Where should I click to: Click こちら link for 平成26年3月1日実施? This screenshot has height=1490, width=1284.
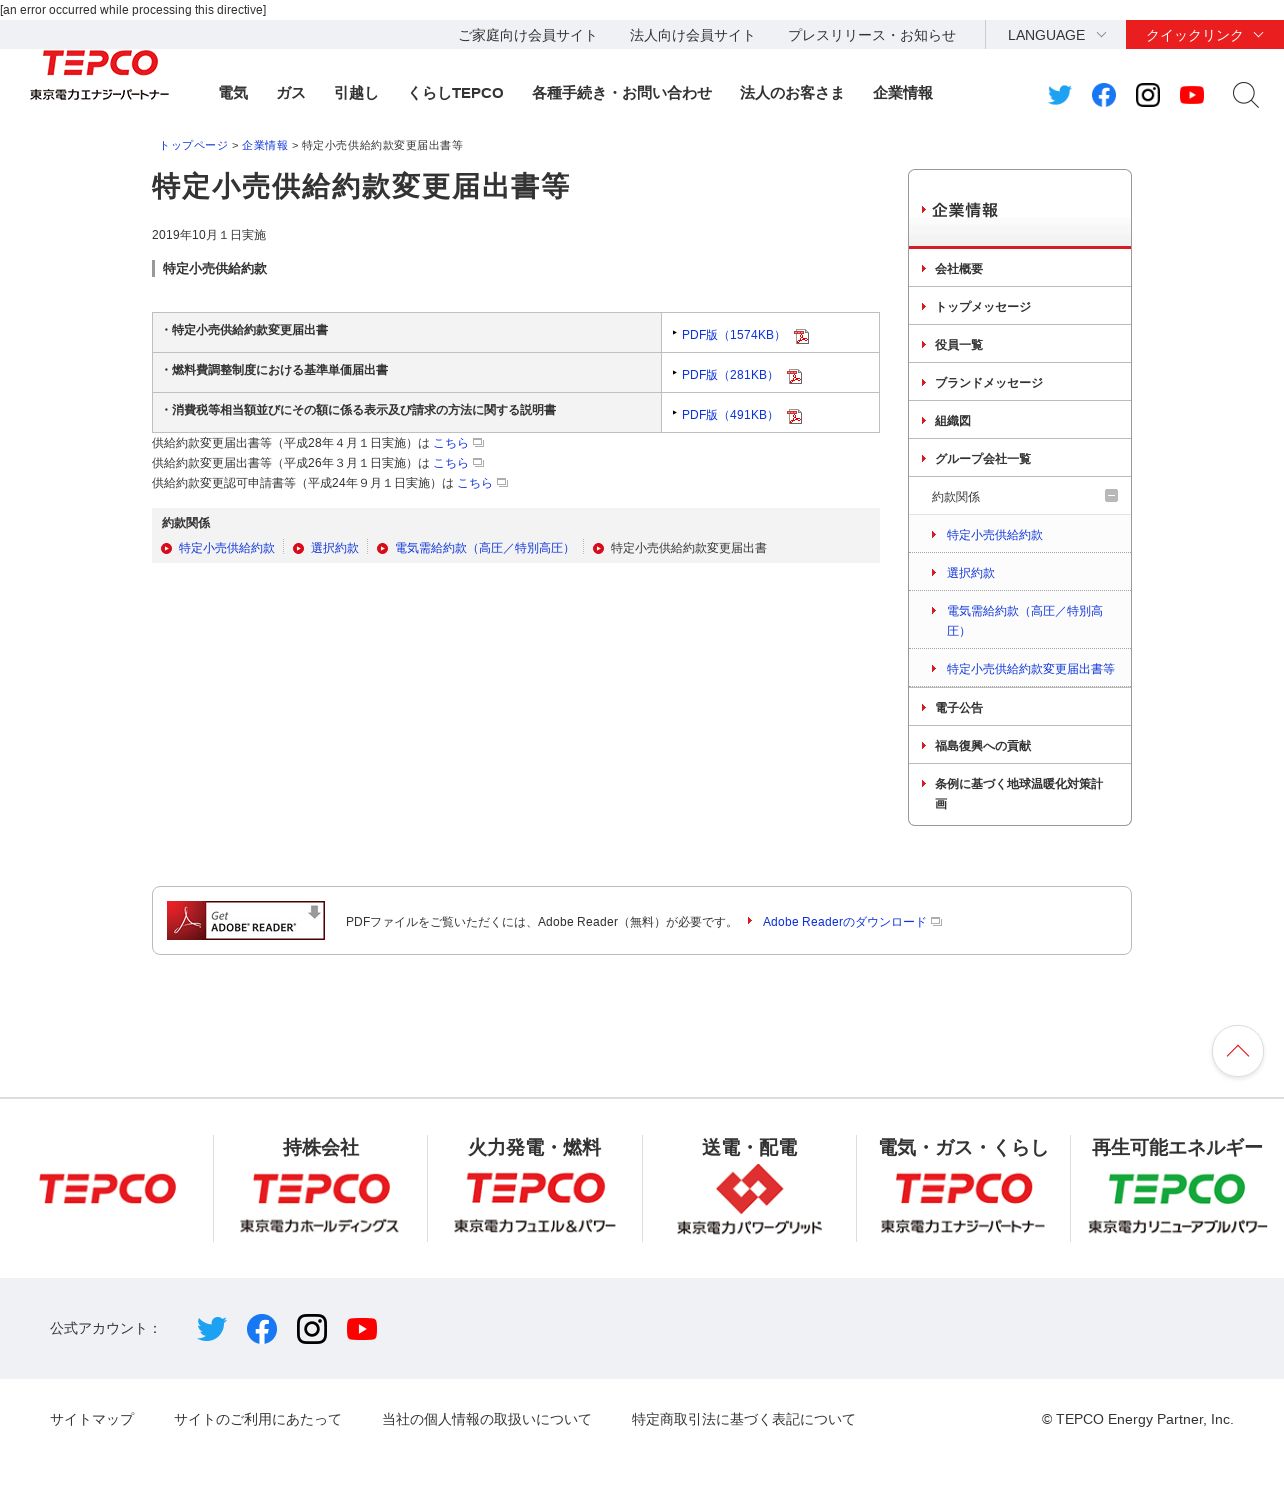(x=451, y=463)
